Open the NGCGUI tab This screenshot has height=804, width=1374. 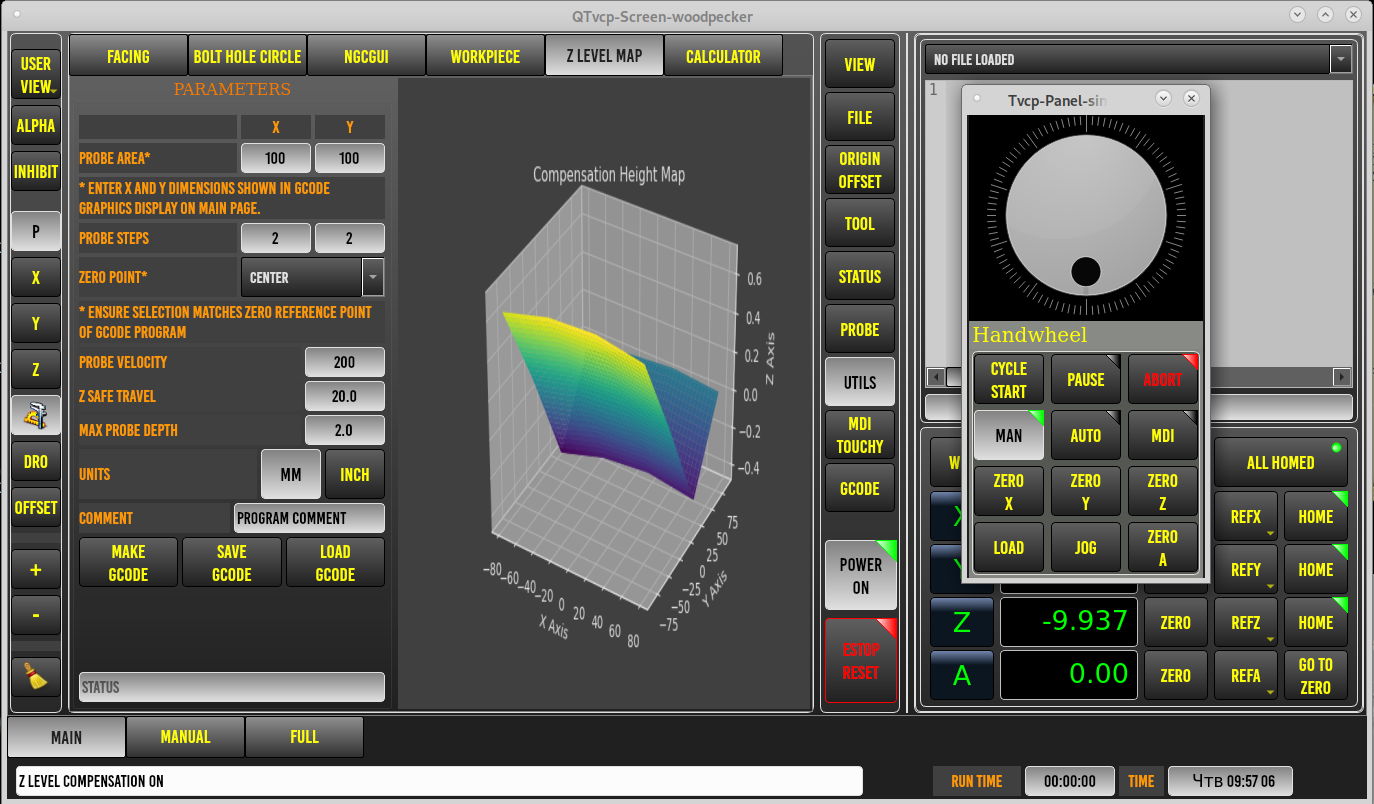(366, 56)
